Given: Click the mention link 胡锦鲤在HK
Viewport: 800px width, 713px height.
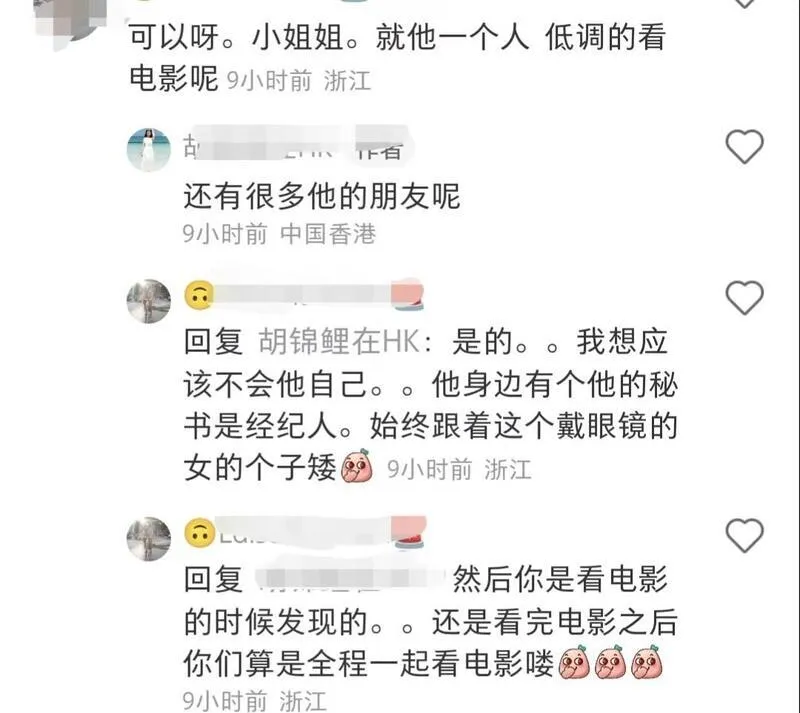Looking at the screenshot, I should (339, 341).
